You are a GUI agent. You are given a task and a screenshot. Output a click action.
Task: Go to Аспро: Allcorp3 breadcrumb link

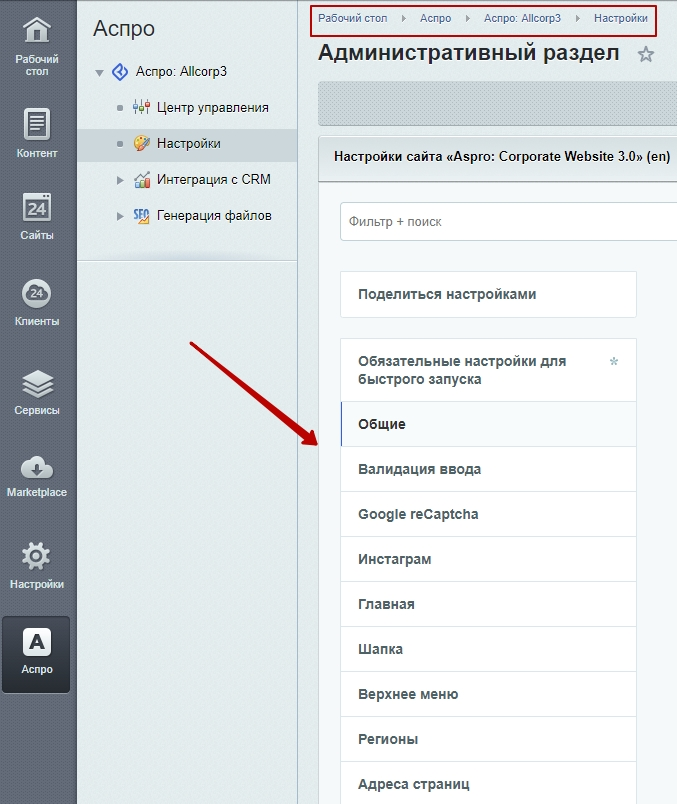pyautogui.click(x=522, y=18)
